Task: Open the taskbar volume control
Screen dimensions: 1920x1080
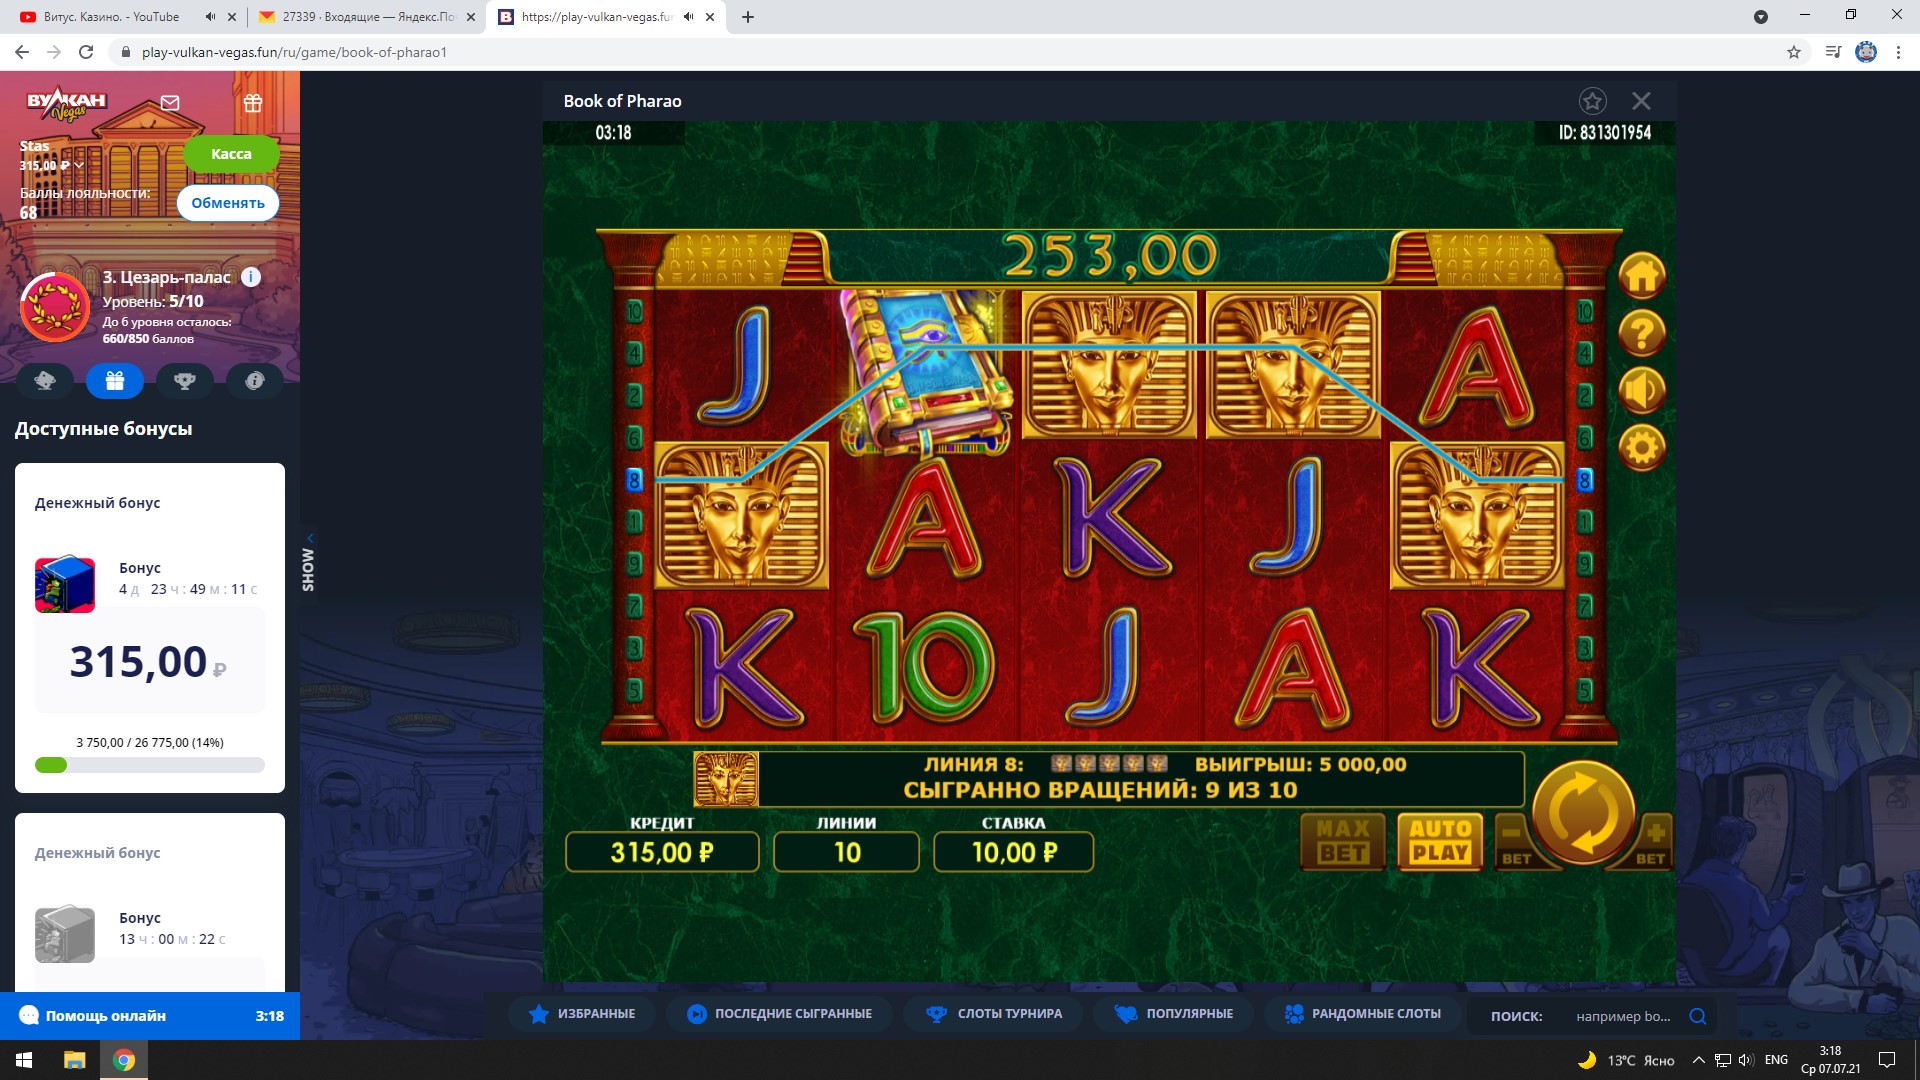Action: coord(1746,1060)
